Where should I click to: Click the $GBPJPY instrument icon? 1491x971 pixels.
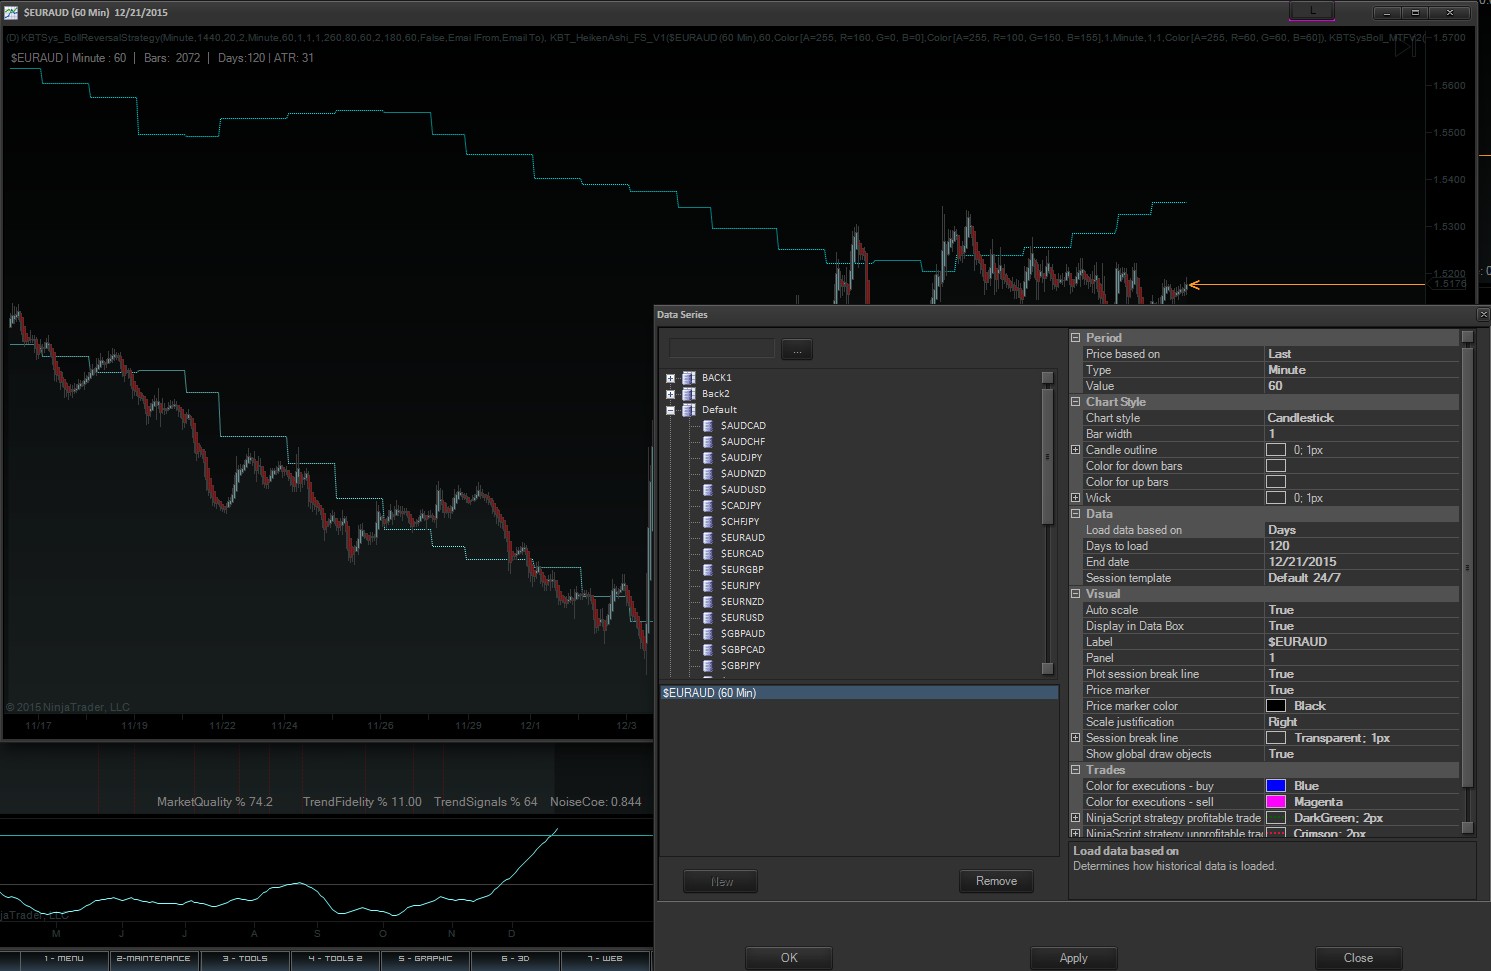708,666
